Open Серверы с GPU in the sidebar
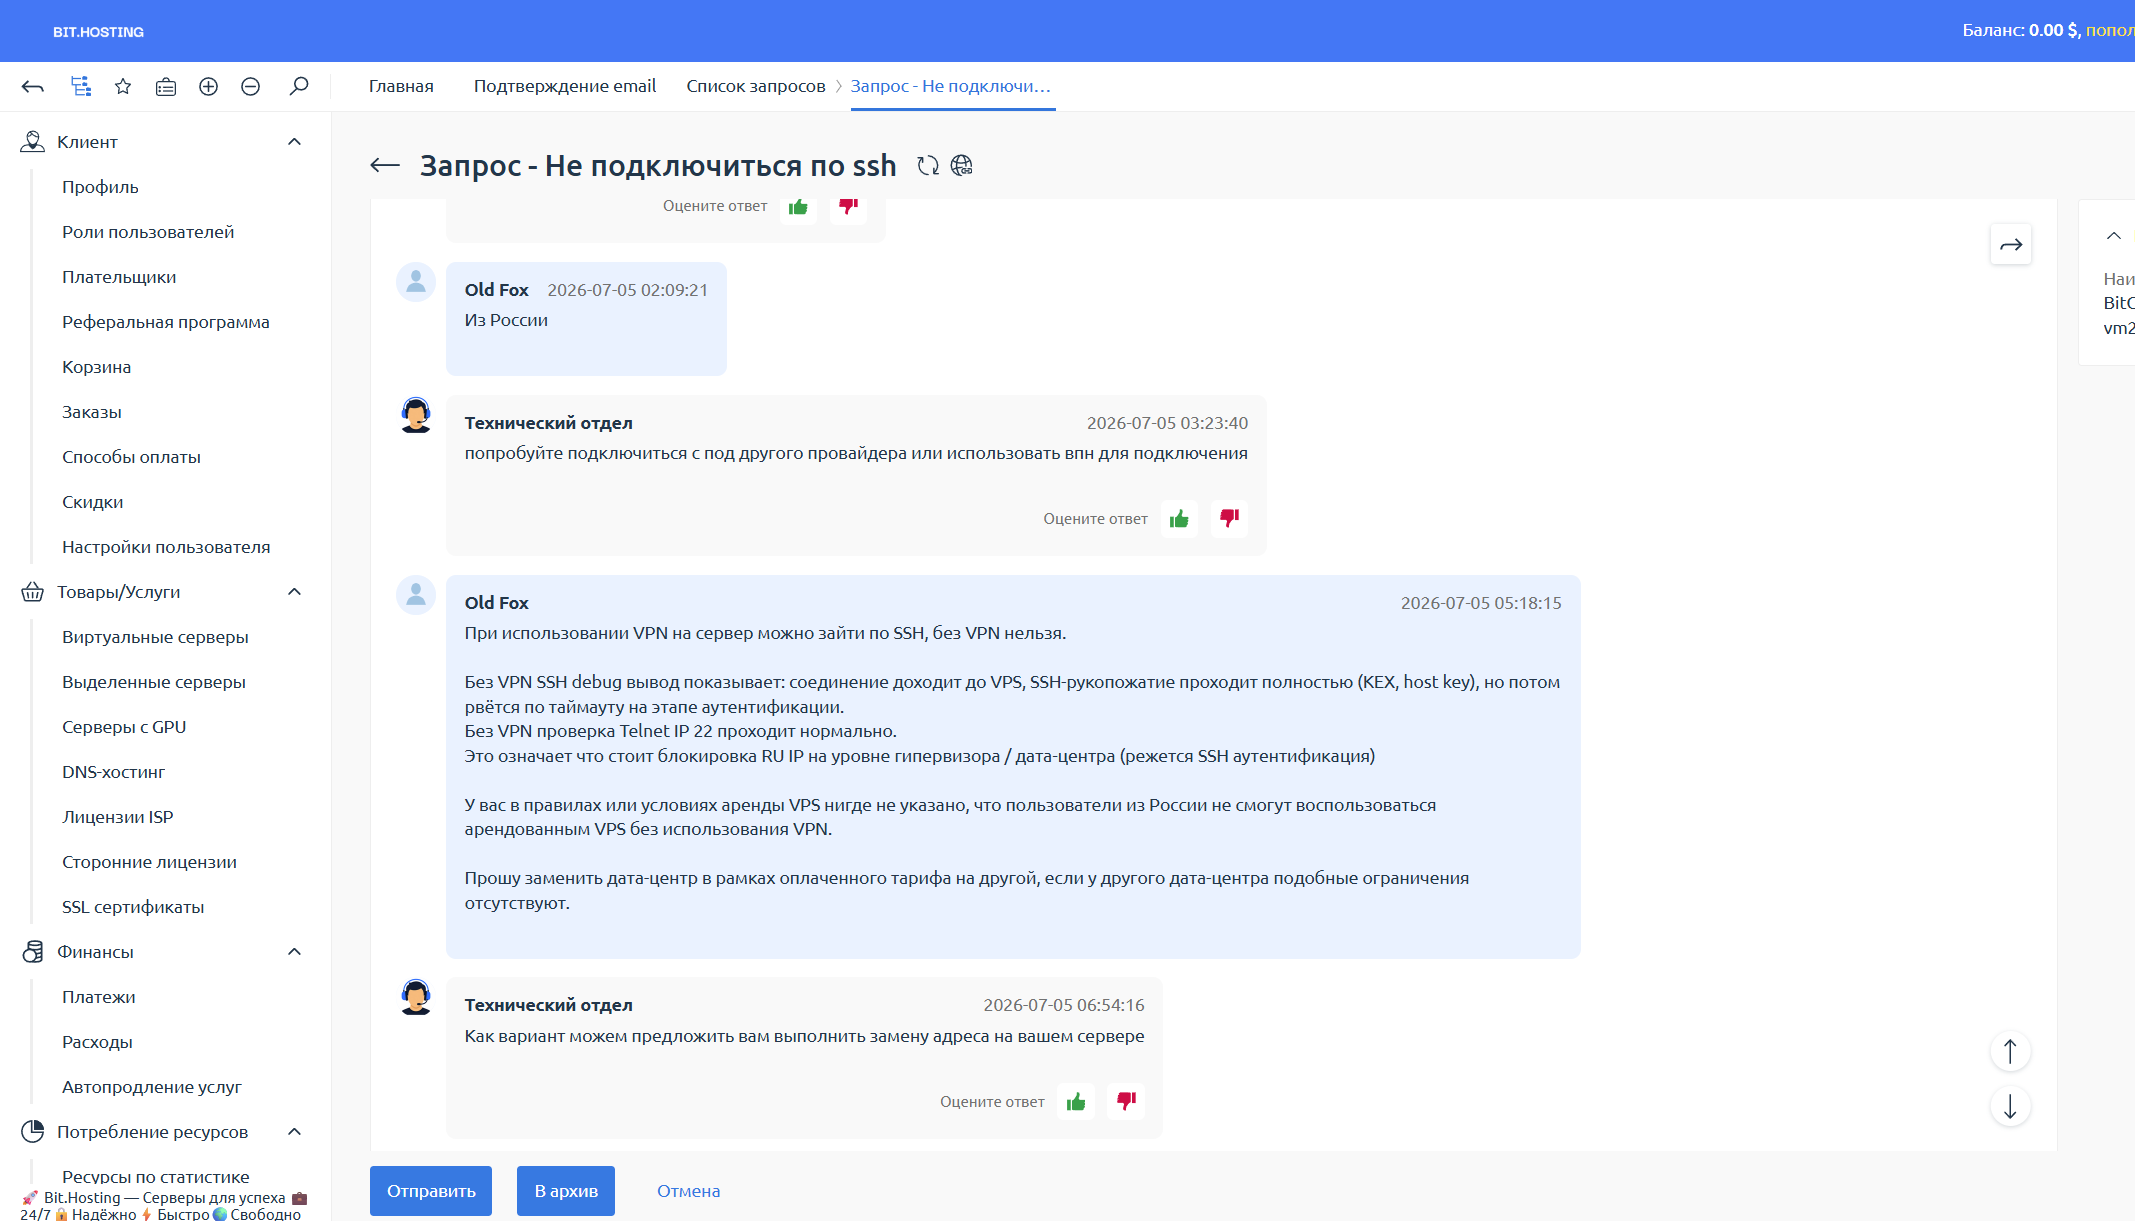Viewport: 2135px width, 1221px height. [124, 727]
